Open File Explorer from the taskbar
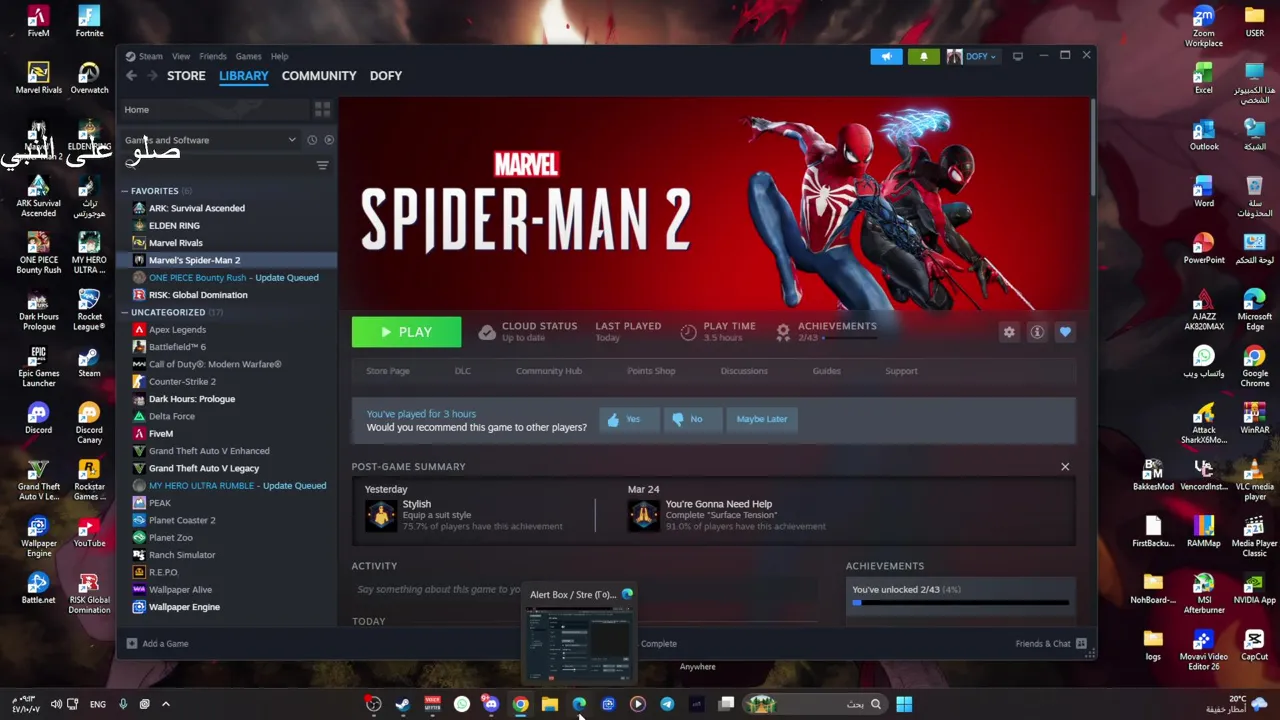 pyautogui.click(x=550, y=704)
